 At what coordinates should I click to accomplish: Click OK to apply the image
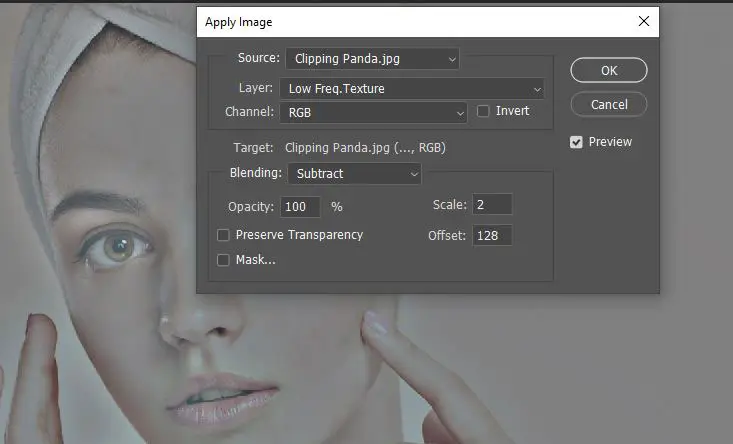[609, 70]
